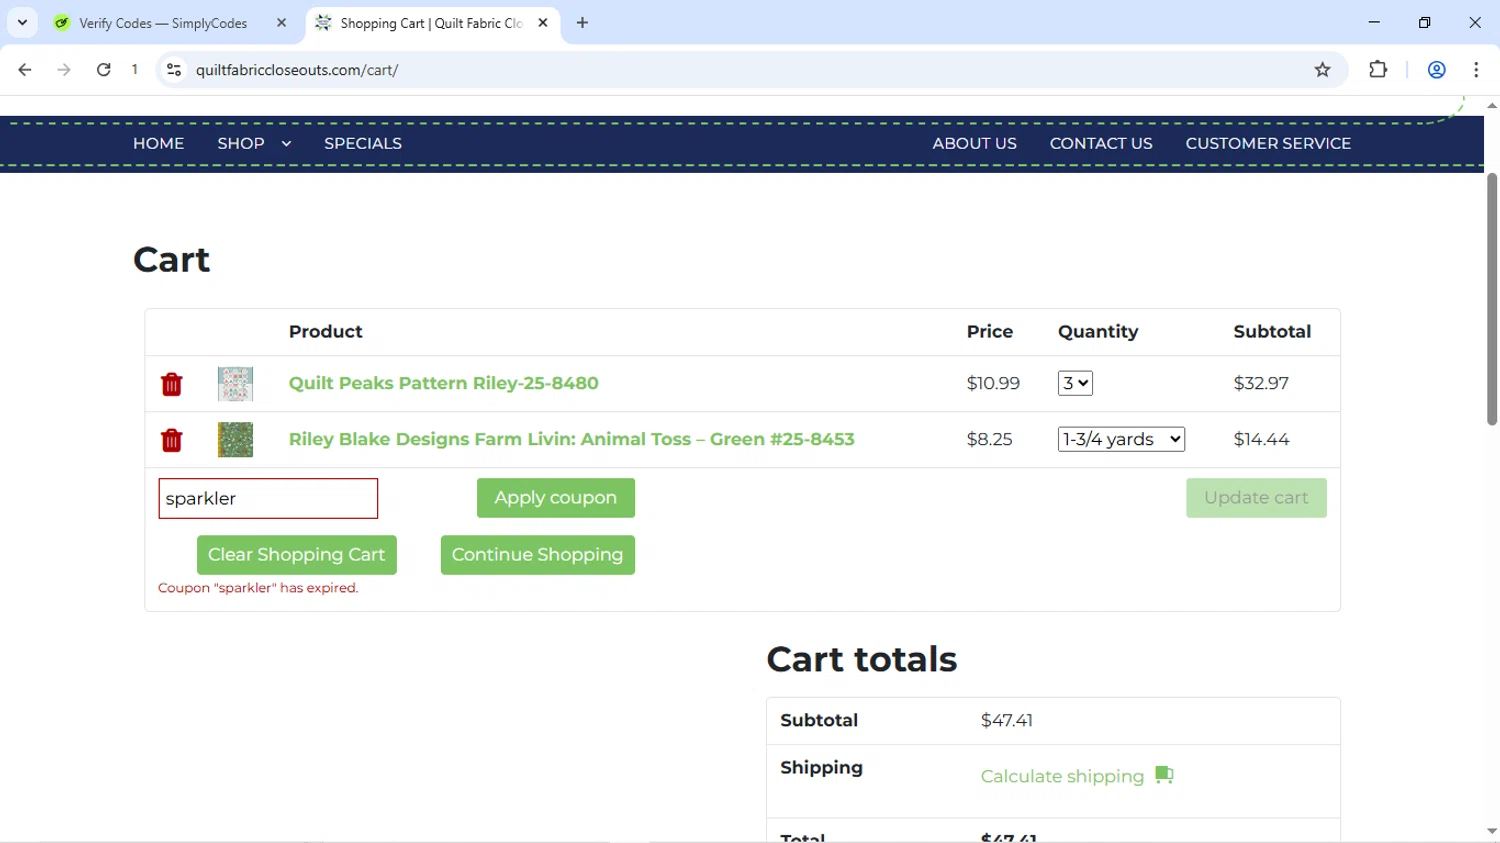Click the Cart totals heading

(x=861, y=659)
